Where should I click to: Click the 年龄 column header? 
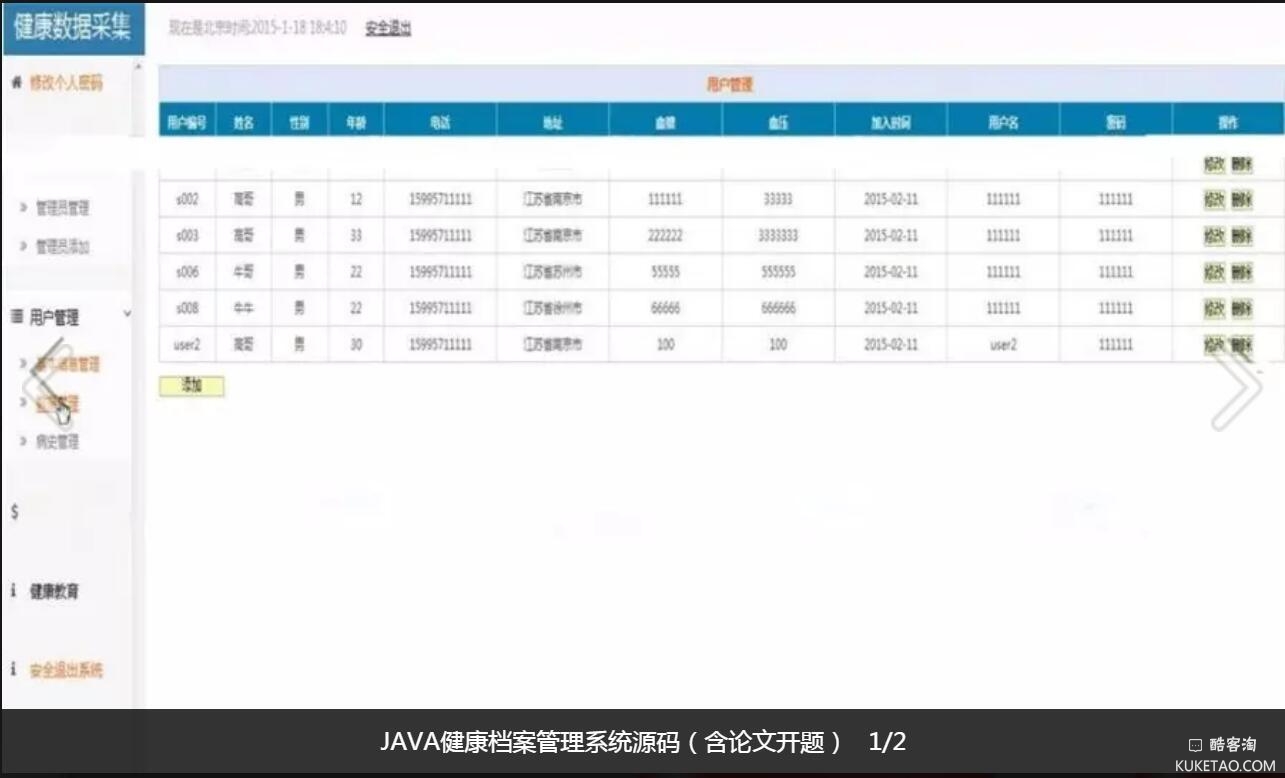coord(356,122)
